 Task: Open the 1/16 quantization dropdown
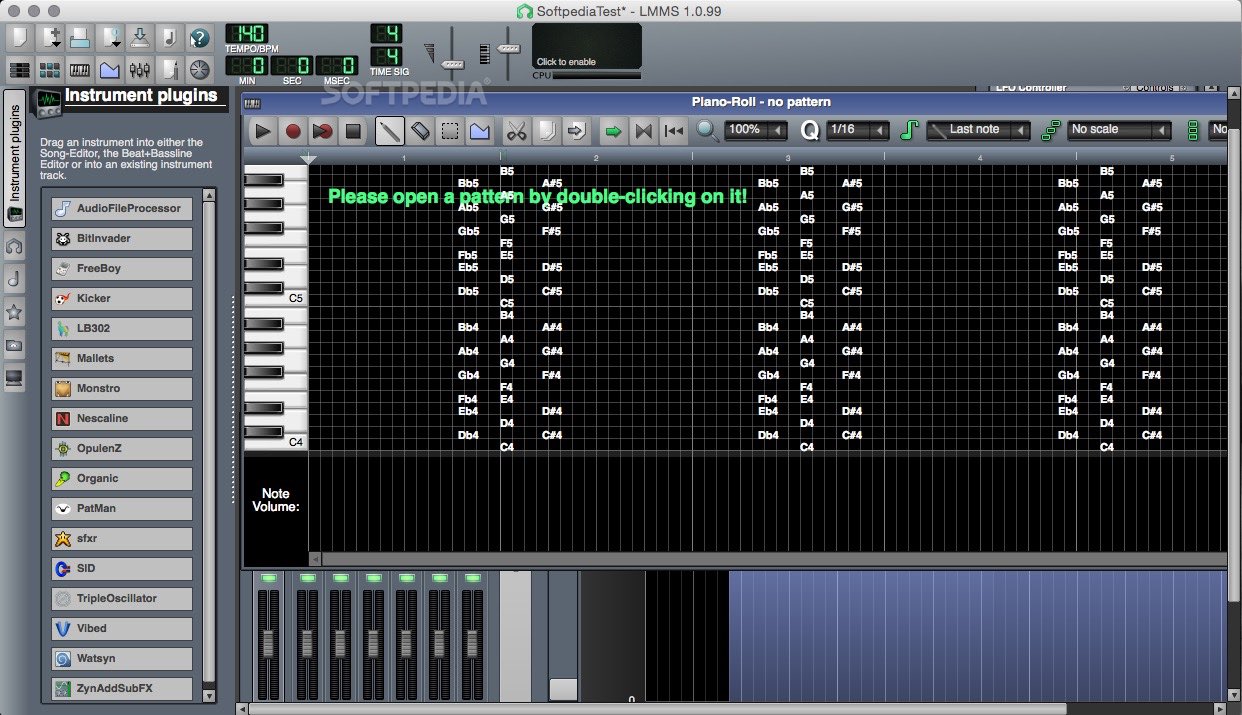(859, 130)
